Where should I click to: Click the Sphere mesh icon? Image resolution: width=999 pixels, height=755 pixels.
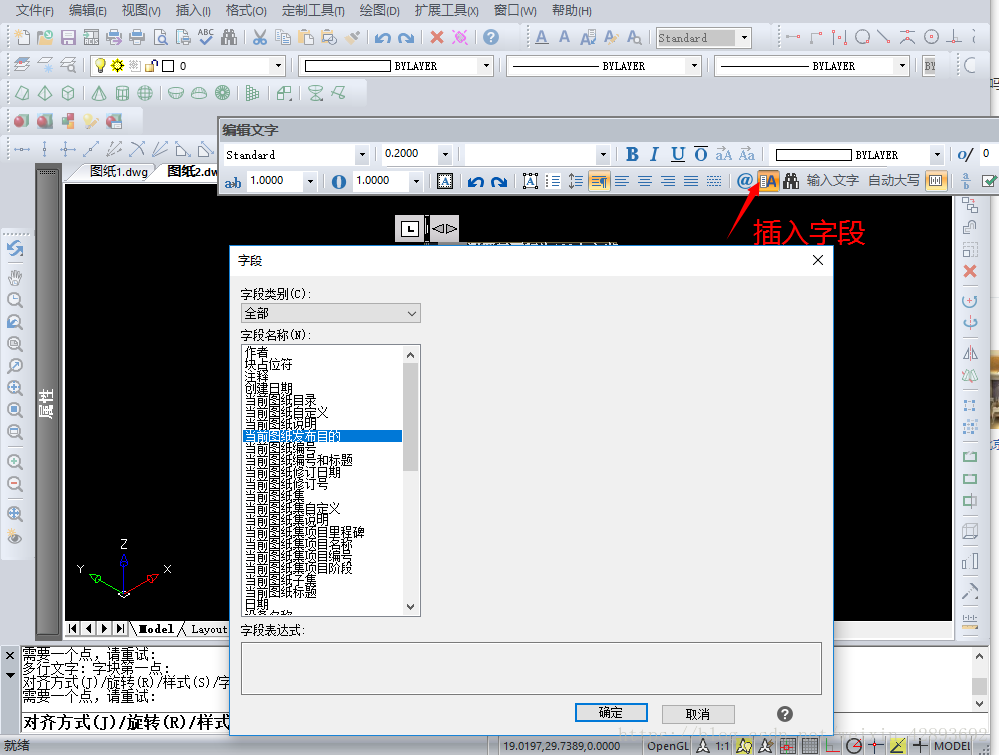[145, 94]
